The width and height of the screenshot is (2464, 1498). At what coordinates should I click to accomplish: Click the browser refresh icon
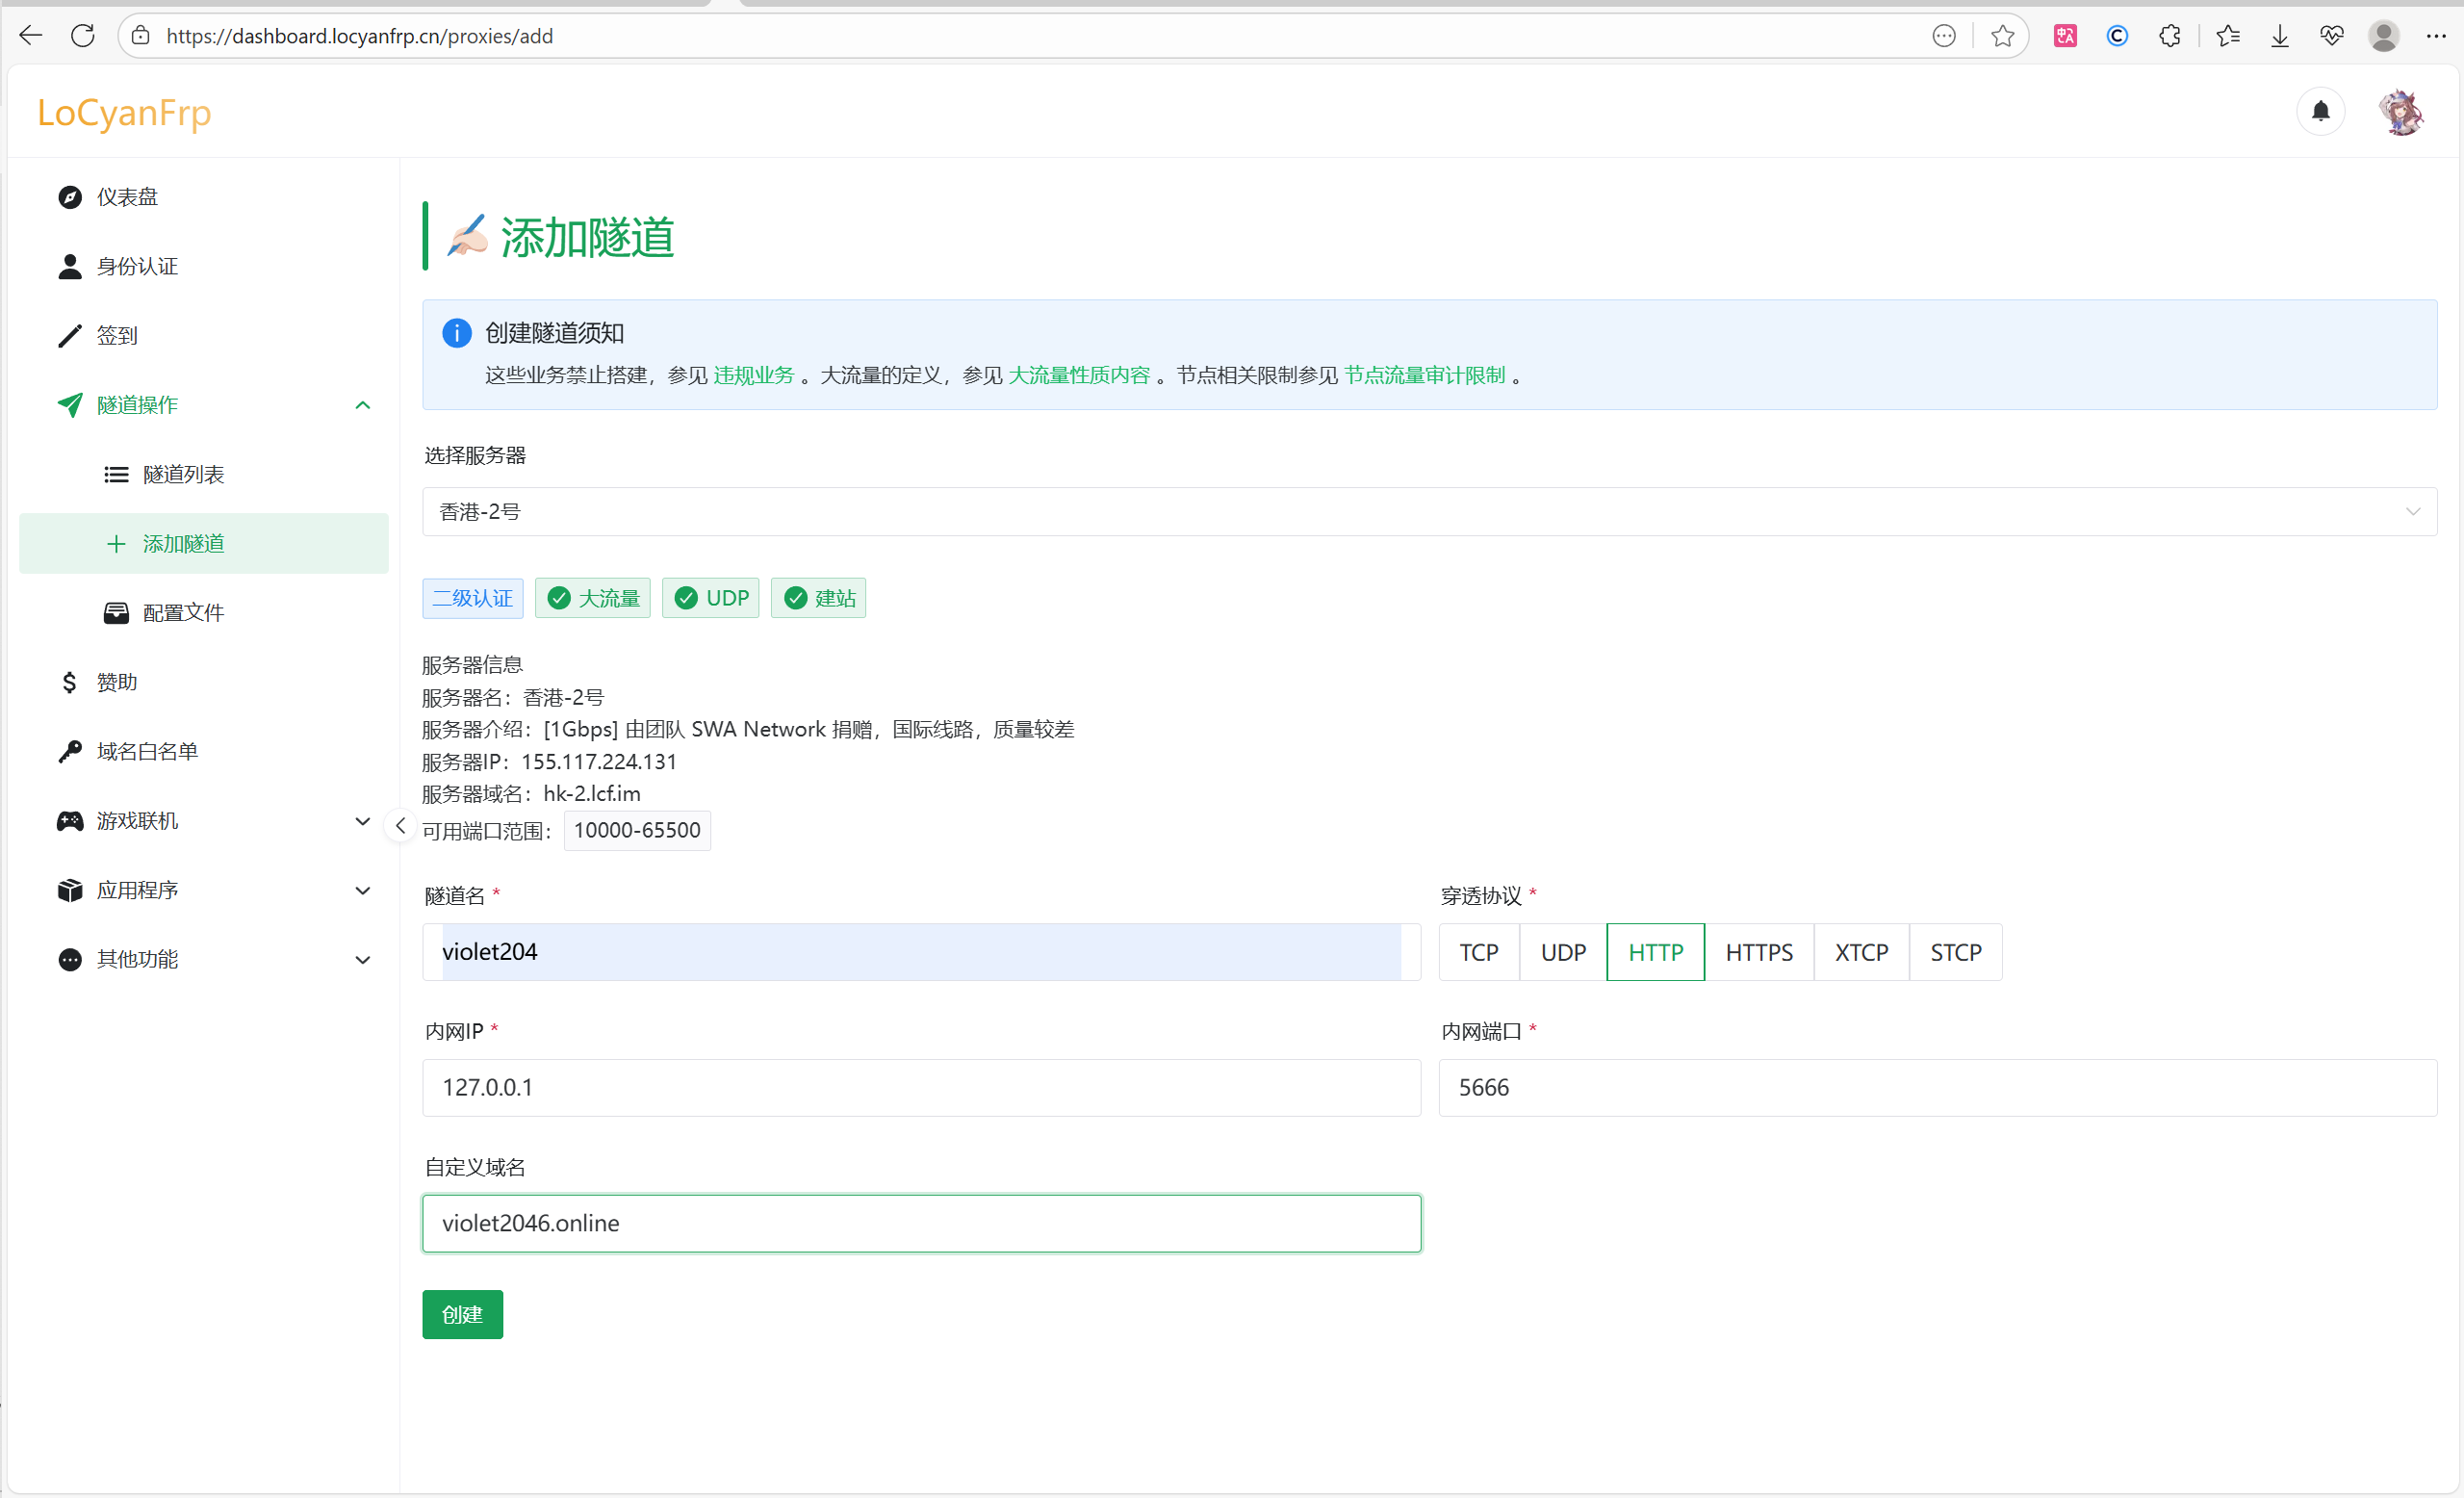pyautogui.click(x=83, y=36)
